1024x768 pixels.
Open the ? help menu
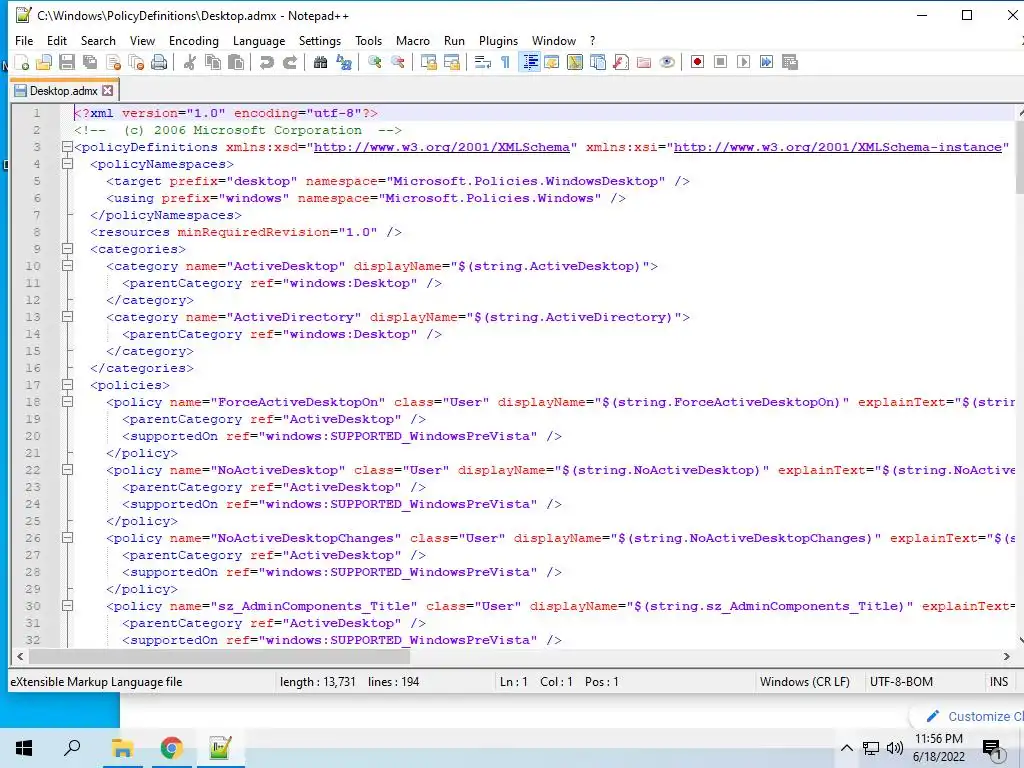[x=592, y=40]
